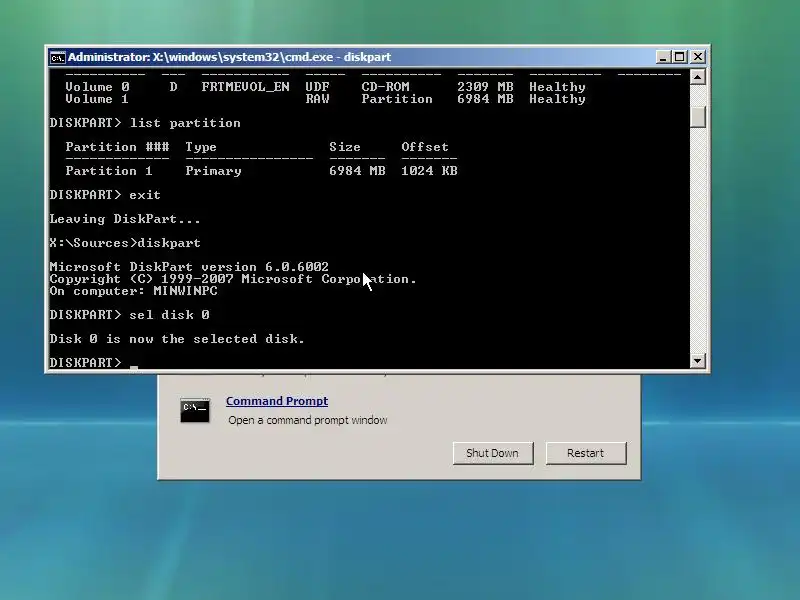The image size is (800, 600).
Task: Click the Restart button
Action: pos(586,453)
